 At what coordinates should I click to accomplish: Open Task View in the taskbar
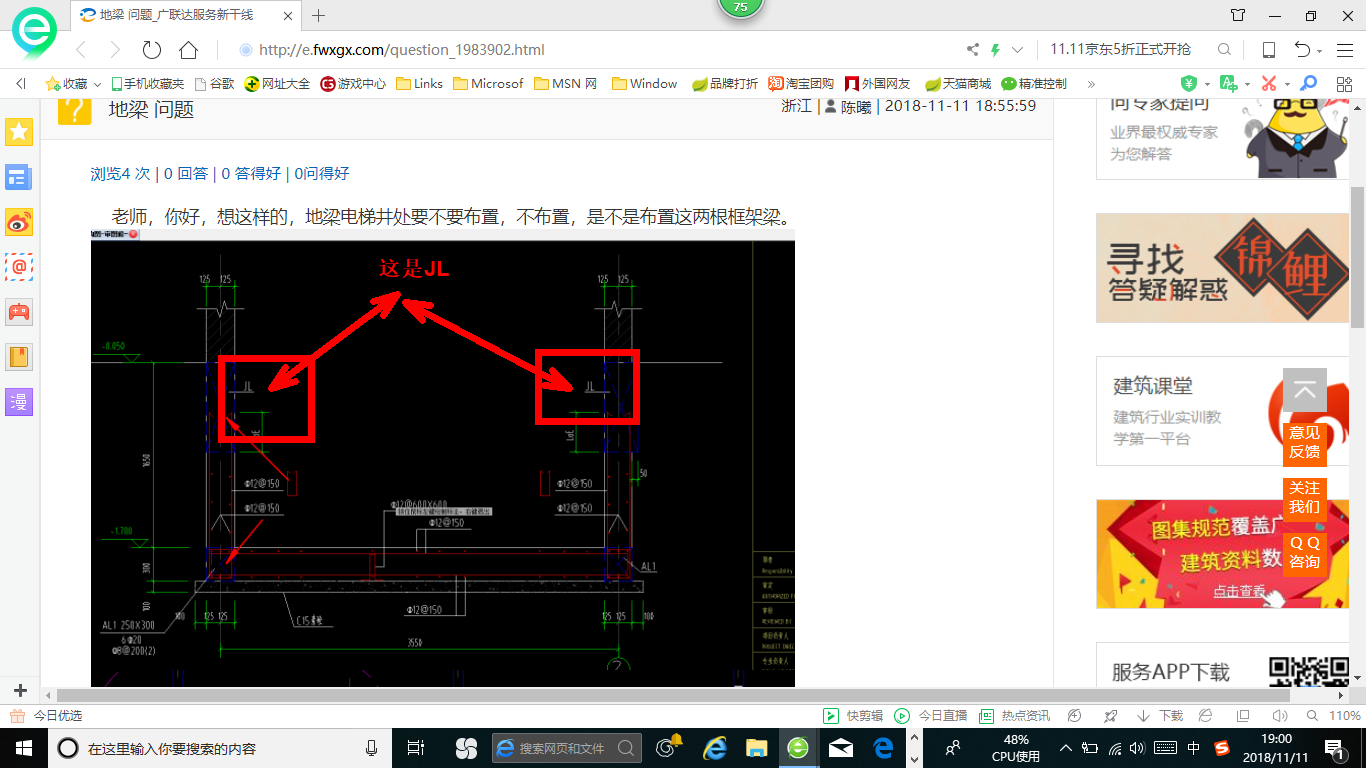[416, 748]
